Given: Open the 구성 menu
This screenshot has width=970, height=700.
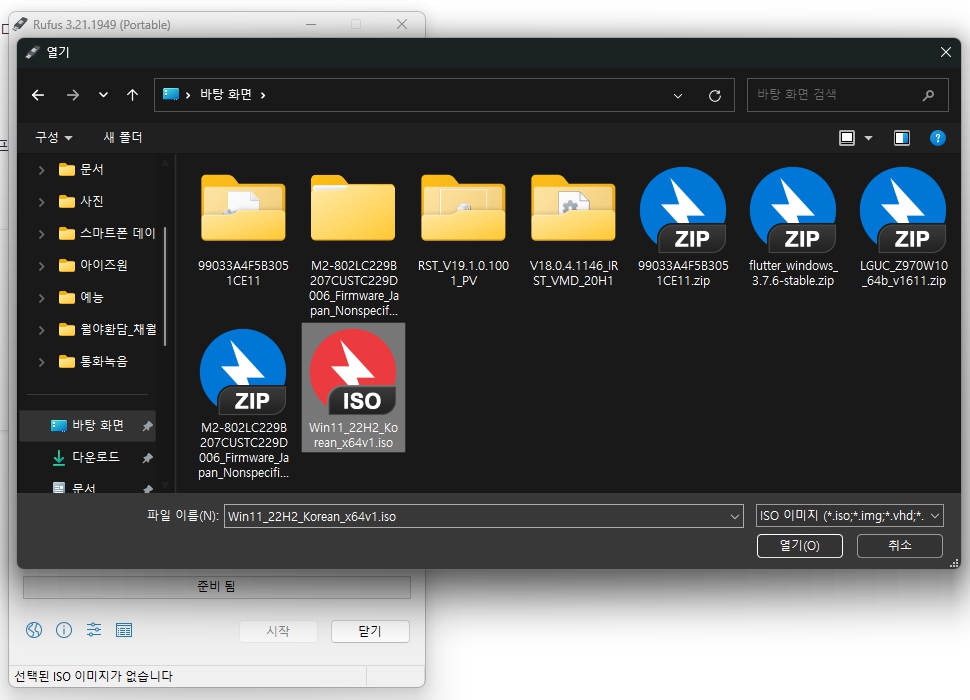Looking at the screenshot, I should tap(54, 137).
